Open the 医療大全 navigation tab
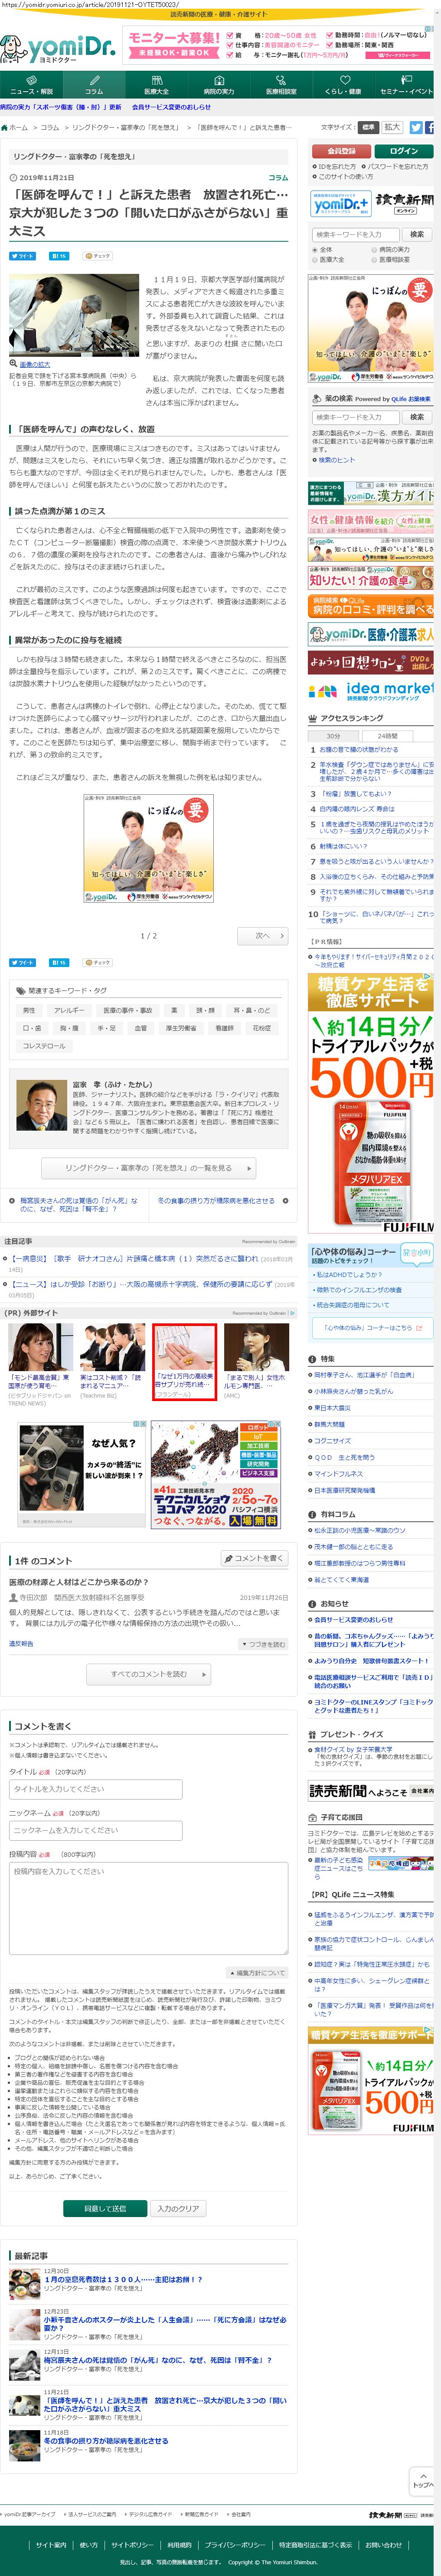441x2576 pixels. click(x=156, y=84)
